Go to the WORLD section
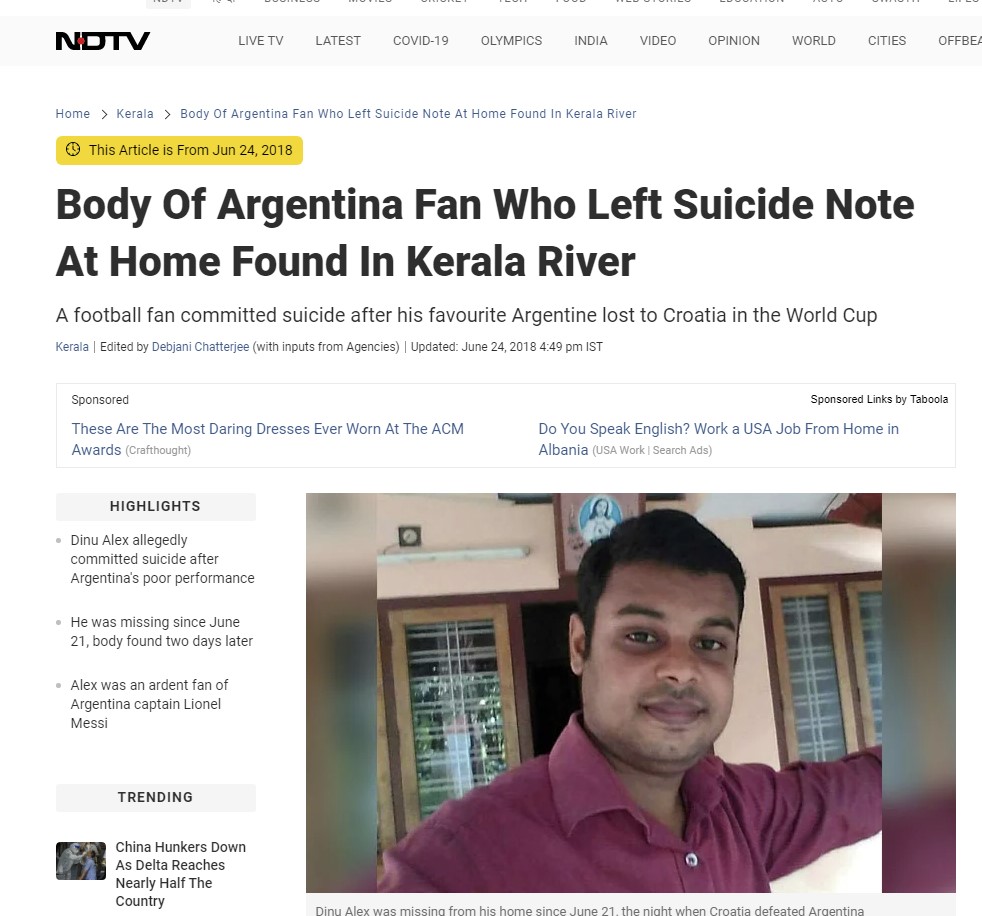This screenshot has width=982, height=916. click(814, 41)
